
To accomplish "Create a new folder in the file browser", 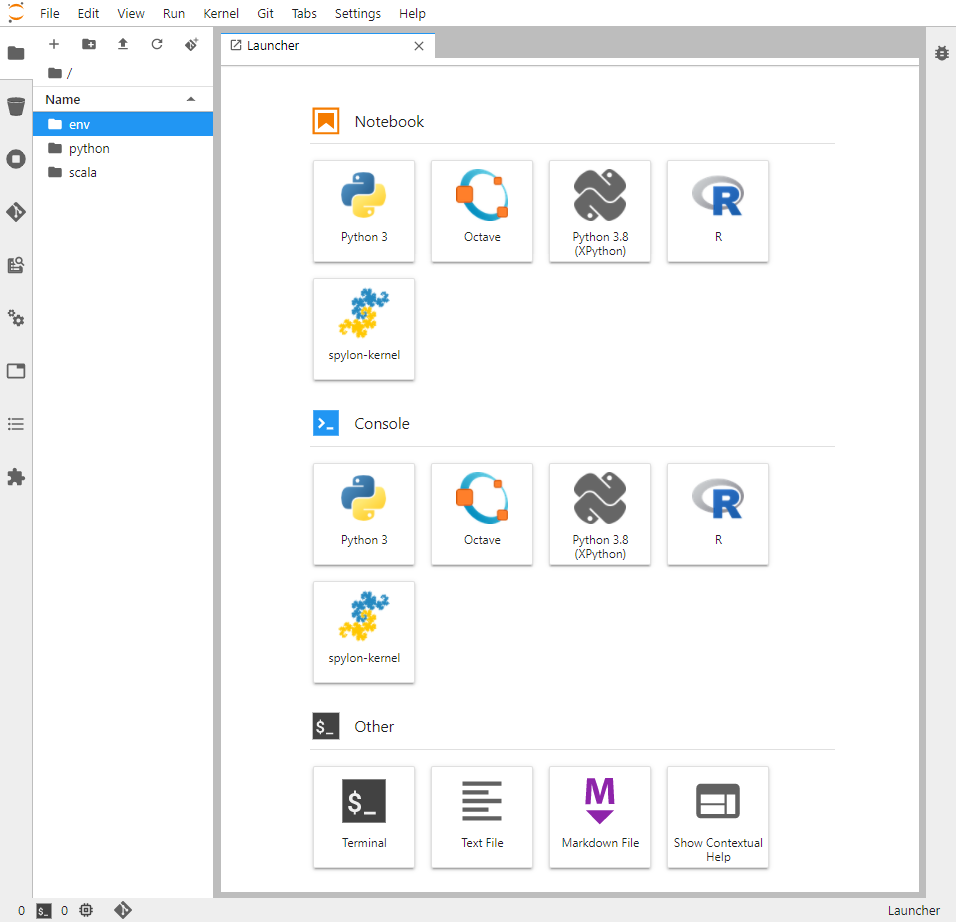I will point(88,44).
